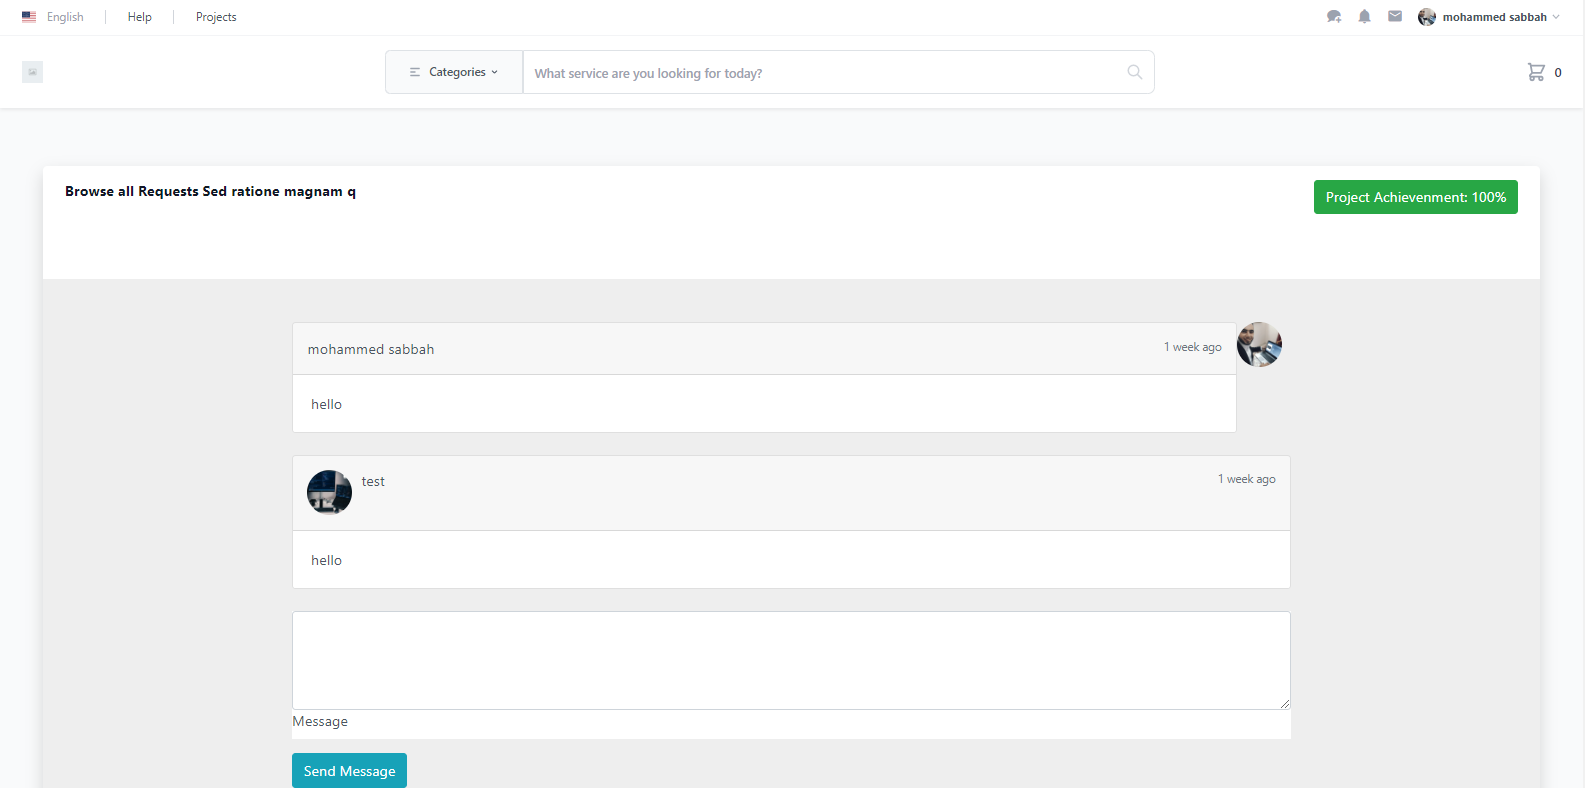Expand the Categories dropdown
The width and height of the screenshot is (1585, 788).
(454, 72)
